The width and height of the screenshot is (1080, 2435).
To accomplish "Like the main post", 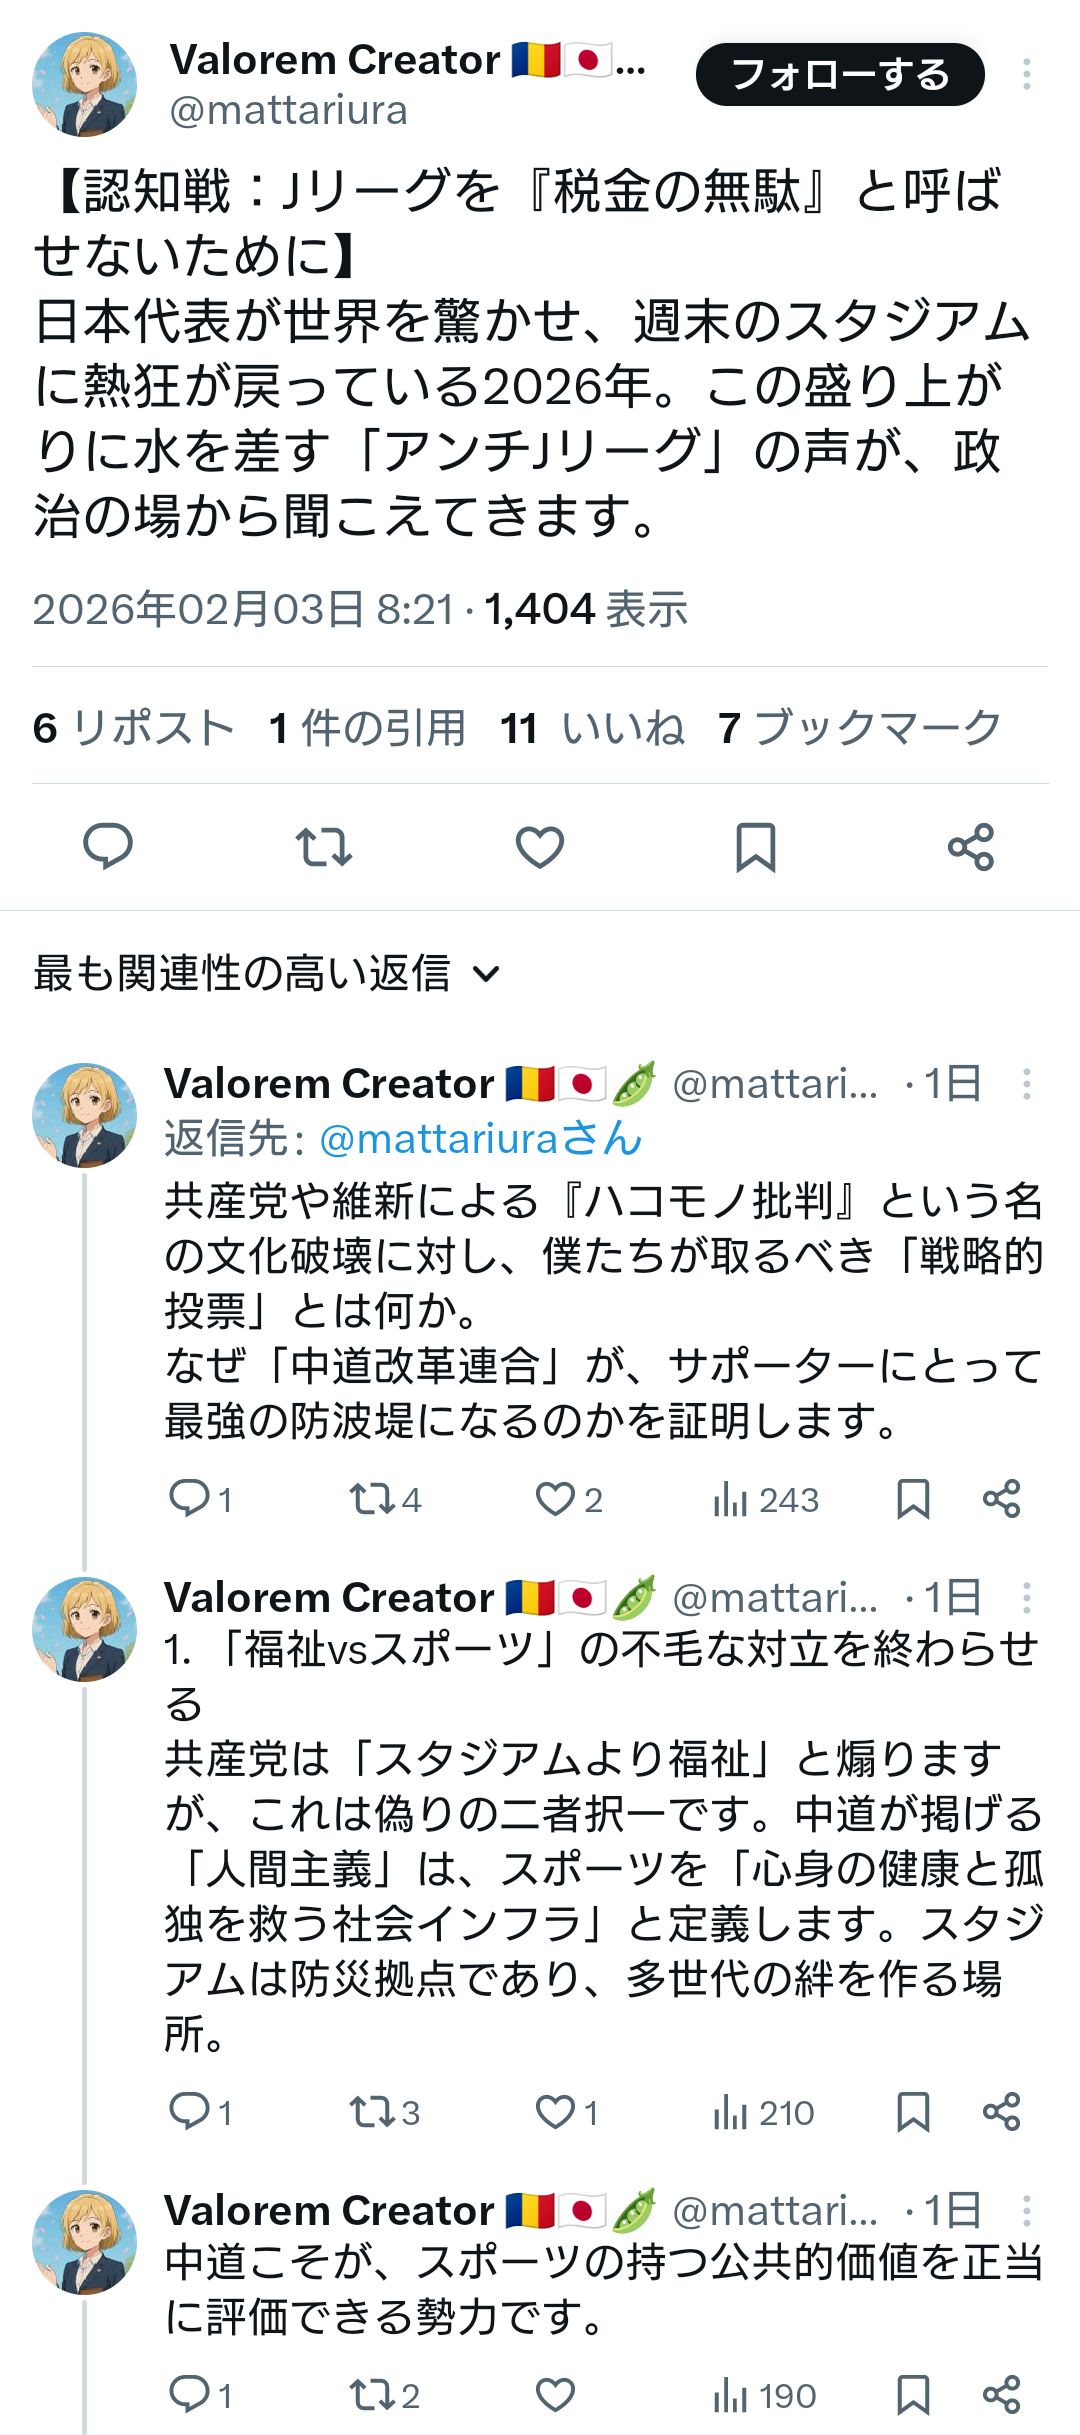I will pyautogui.click(x=540, y=847).
